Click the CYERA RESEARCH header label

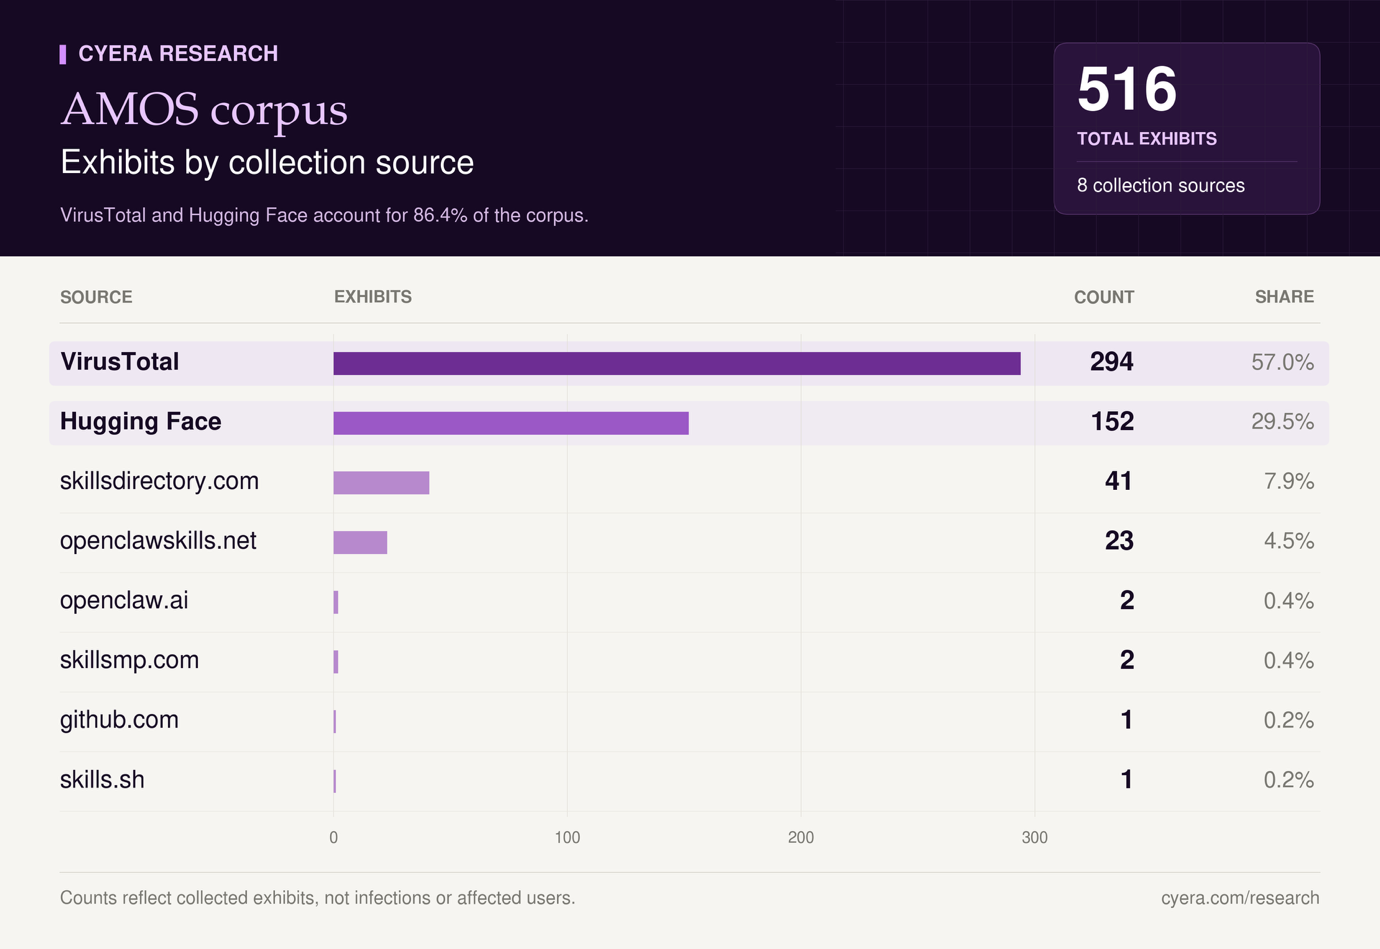[178, 54]
